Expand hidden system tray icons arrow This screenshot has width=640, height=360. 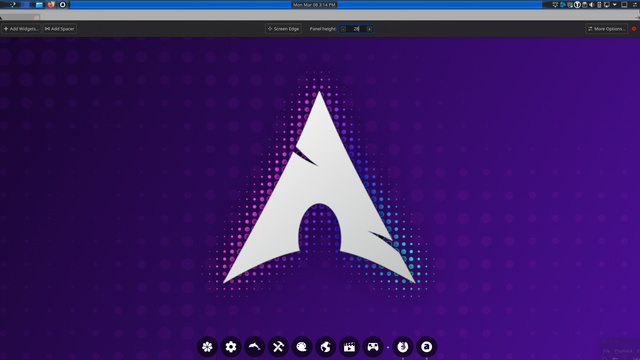[615, 4]
